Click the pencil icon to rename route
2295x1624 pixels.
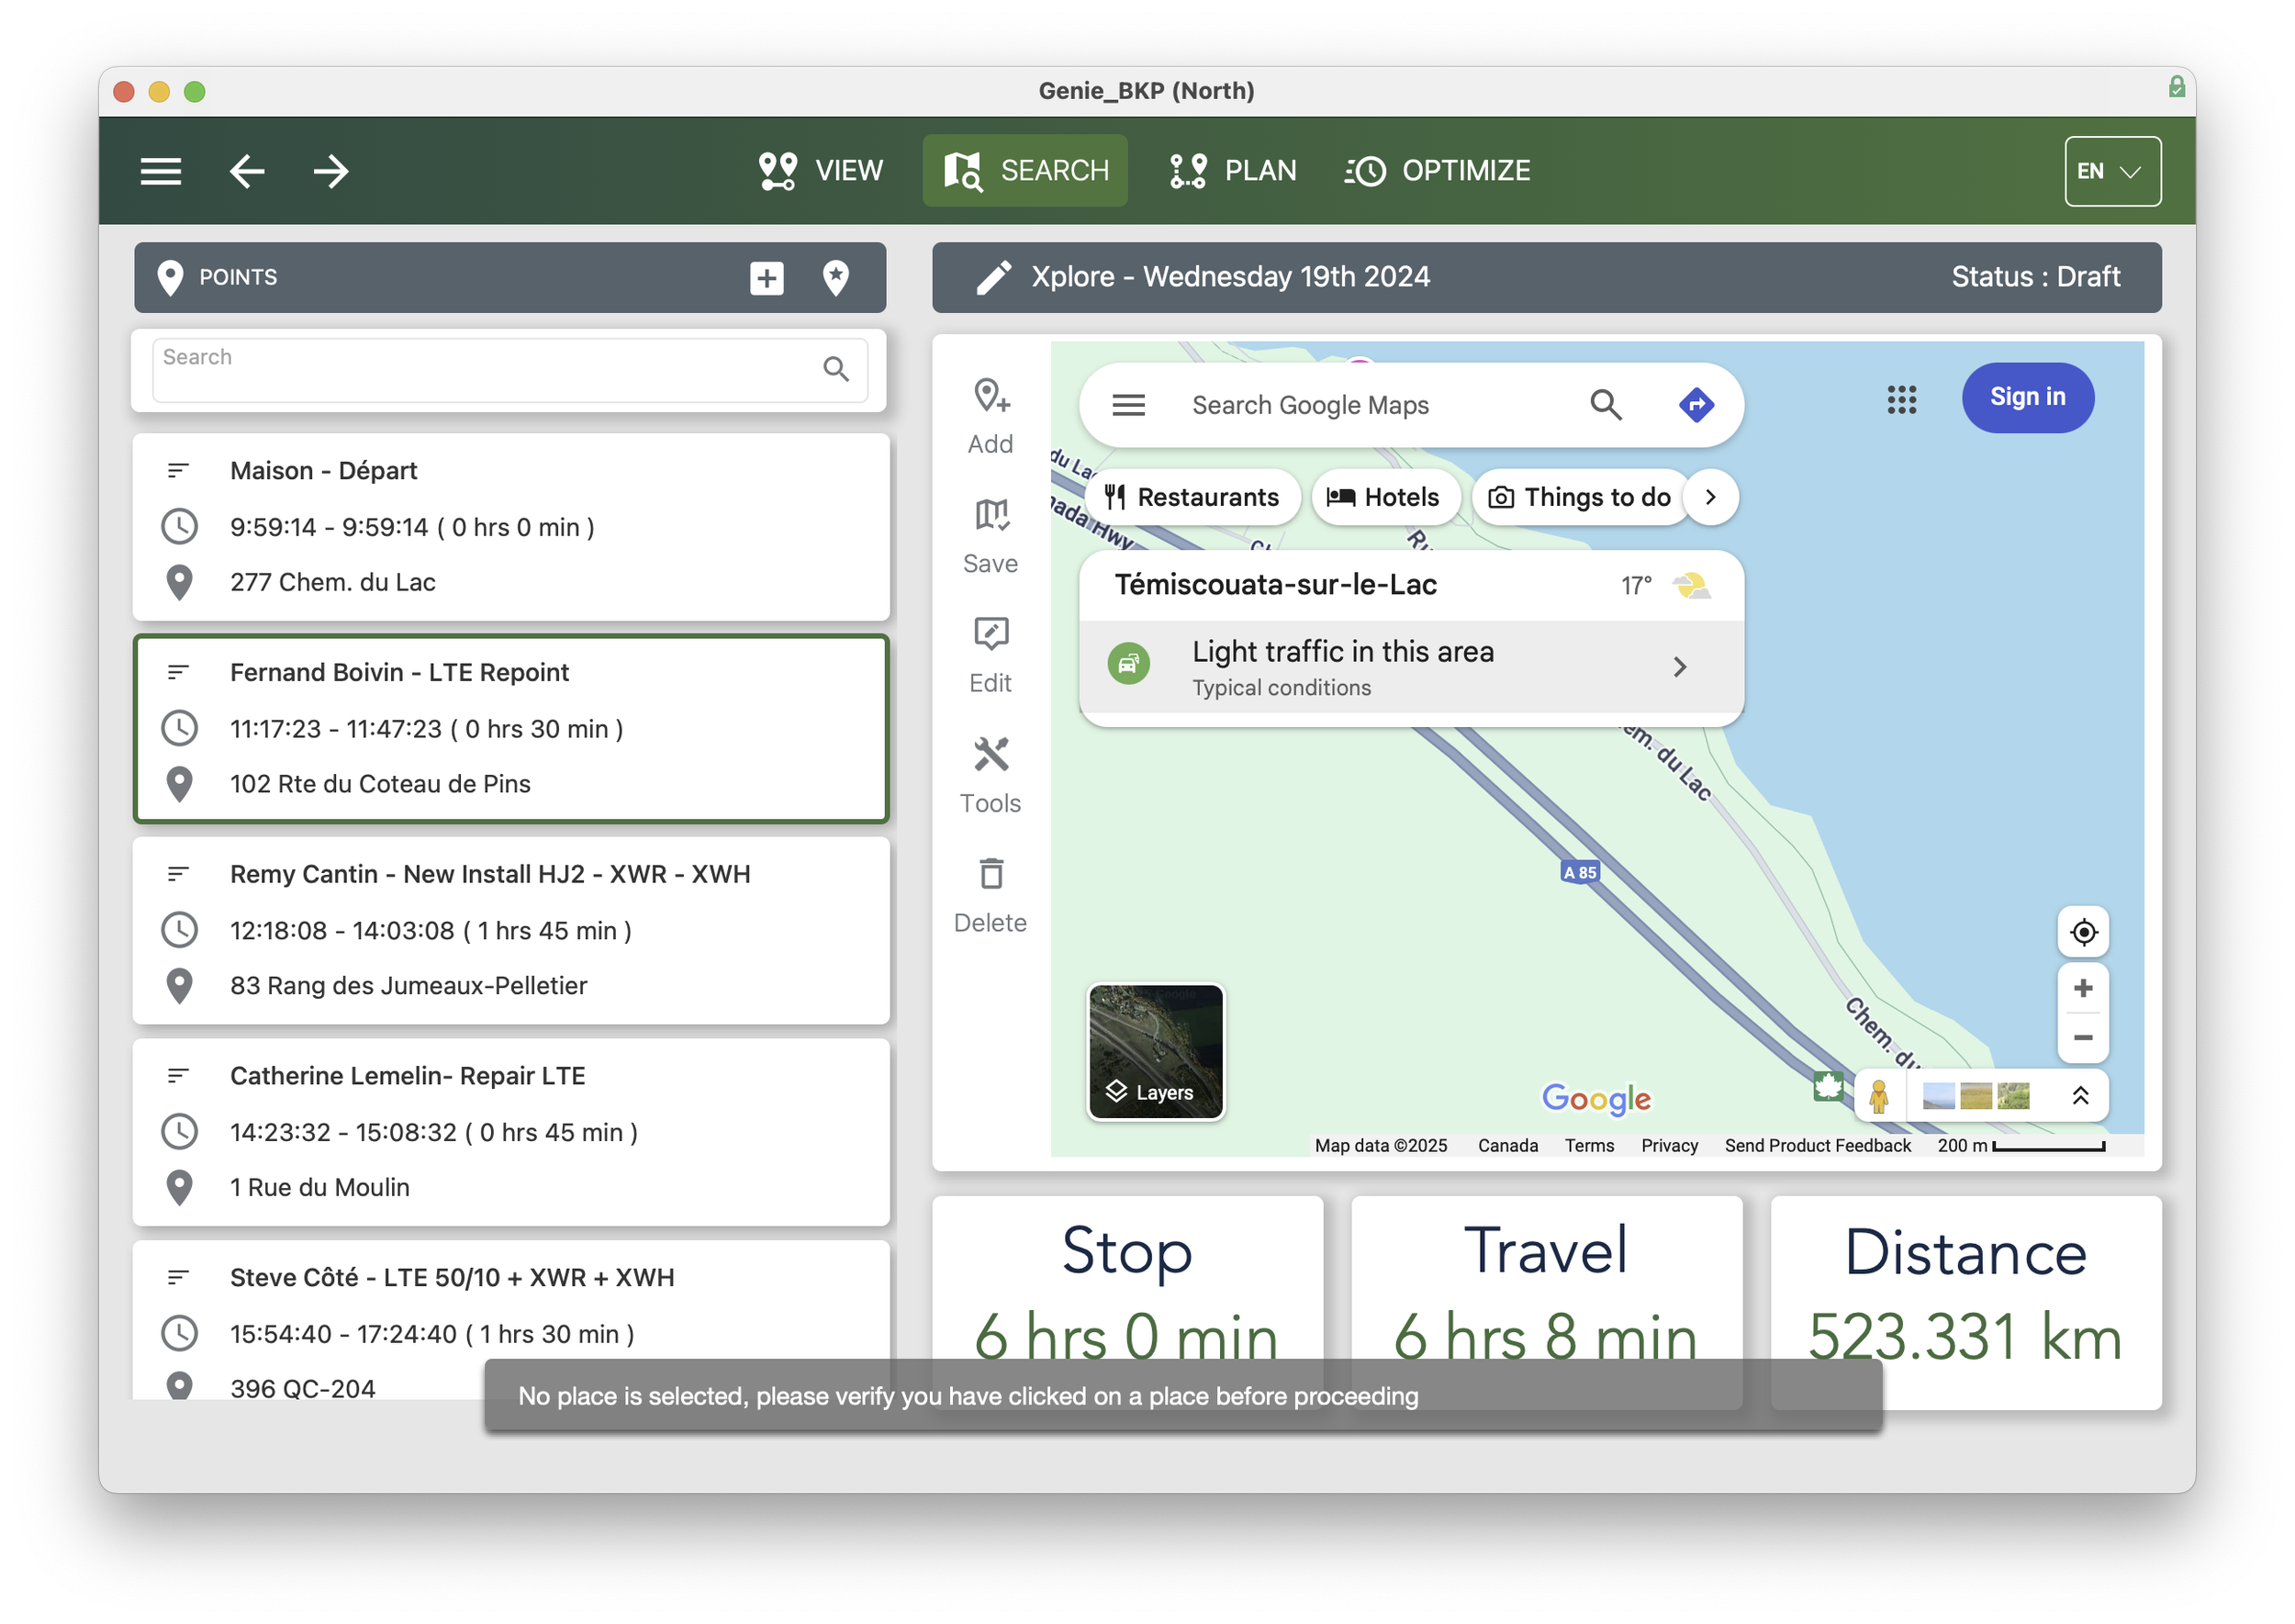[993, 278]
